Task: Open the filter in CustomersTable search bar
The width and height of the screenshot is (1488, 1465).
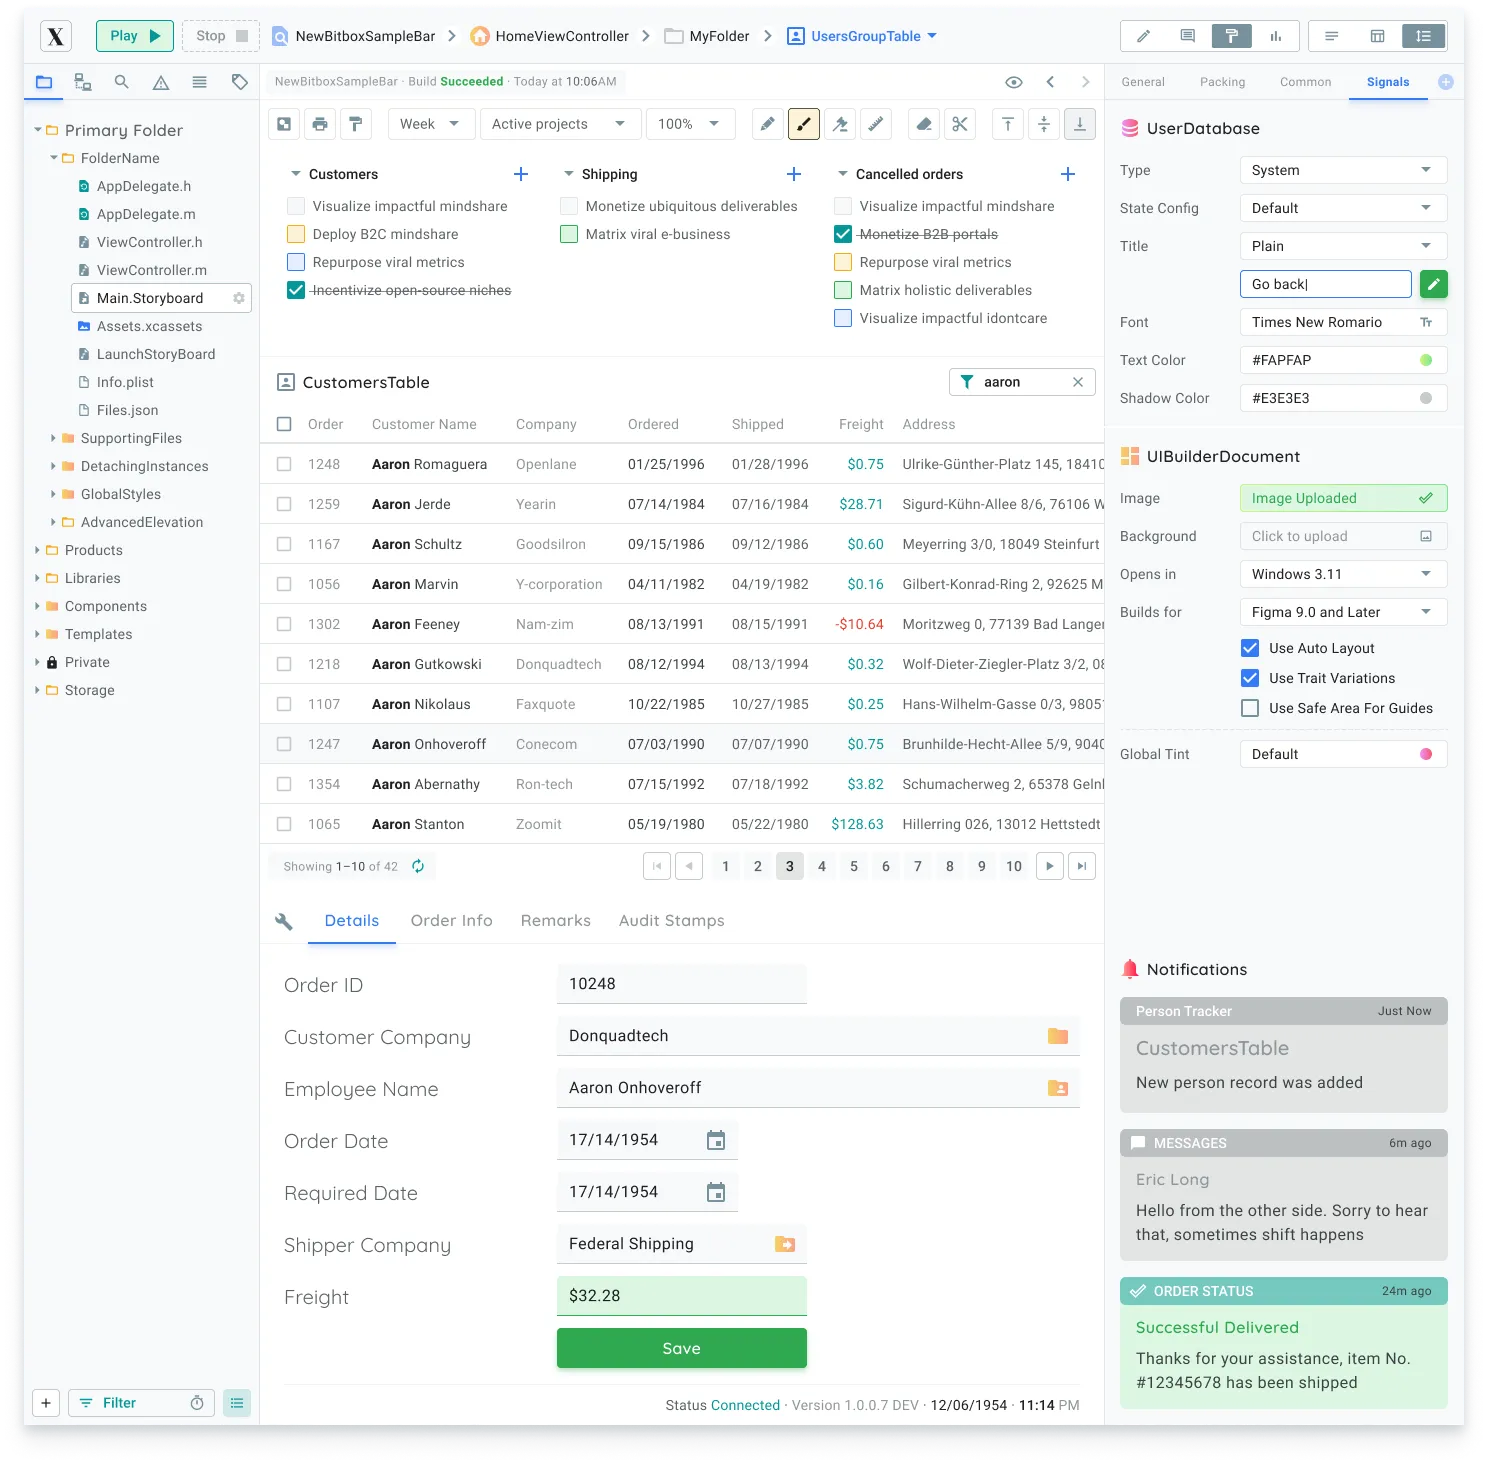Action: pos(966,381)
